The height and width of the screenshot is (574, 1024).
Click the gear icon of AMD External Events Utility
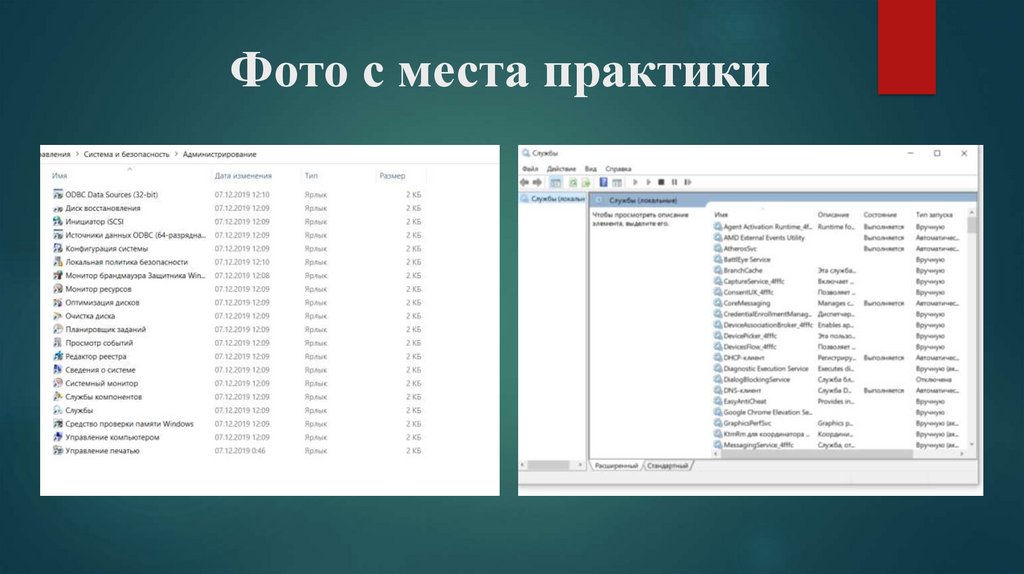click(x=718, y=238)
